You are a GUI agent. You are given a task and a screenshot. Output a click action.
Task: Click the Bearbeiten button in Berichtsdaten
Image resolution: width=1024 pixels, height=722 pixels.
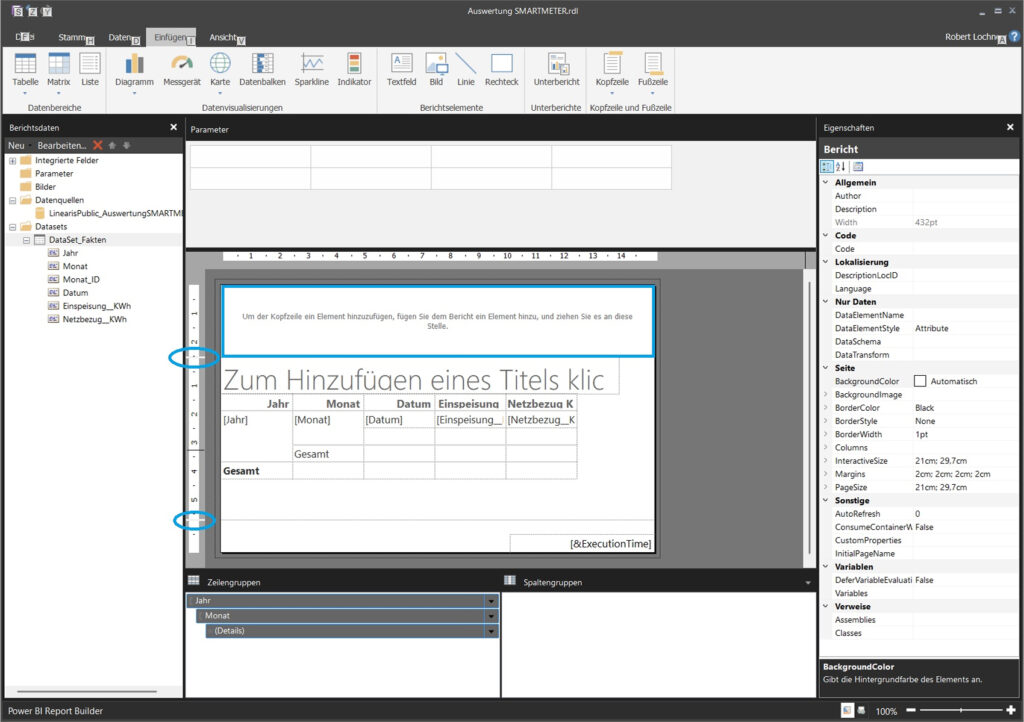[x=61, y=146]
